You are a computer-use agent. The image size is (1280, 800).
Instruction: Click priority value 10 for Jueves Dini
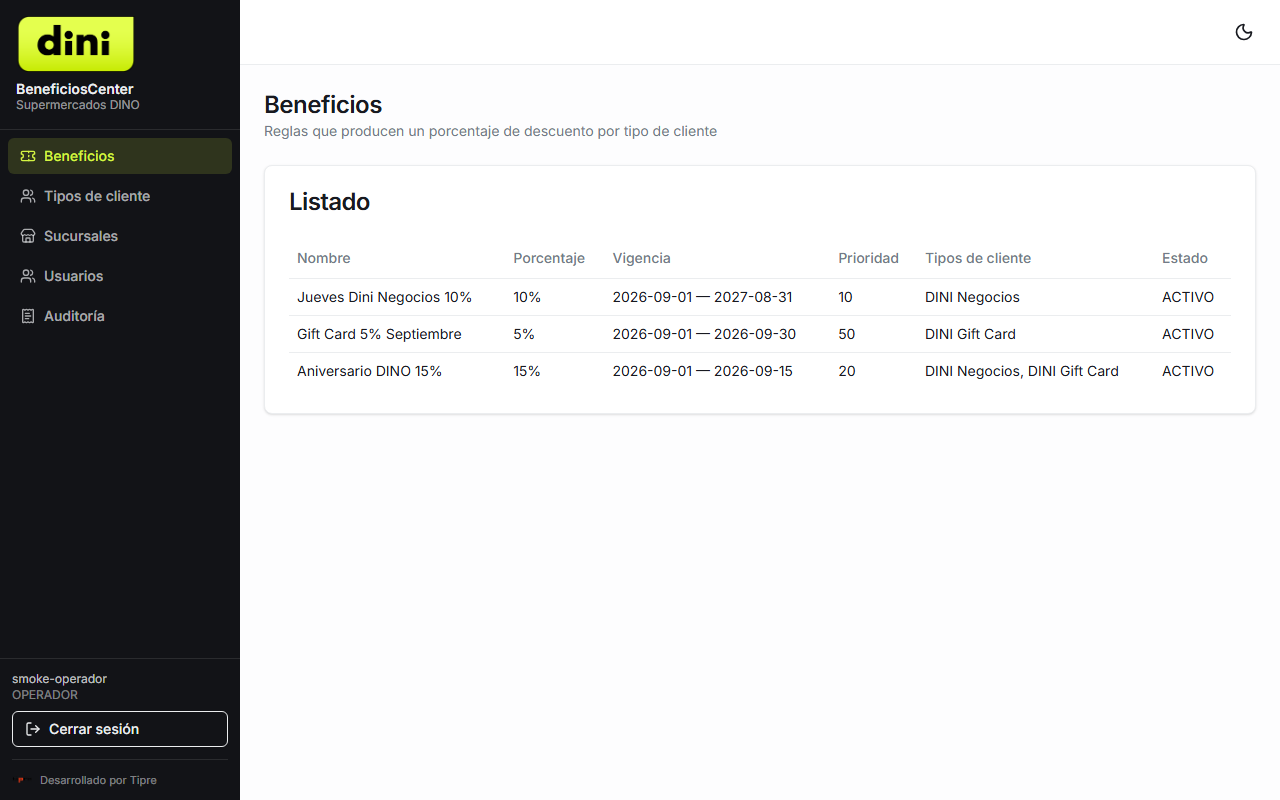(x=846, y=297)
